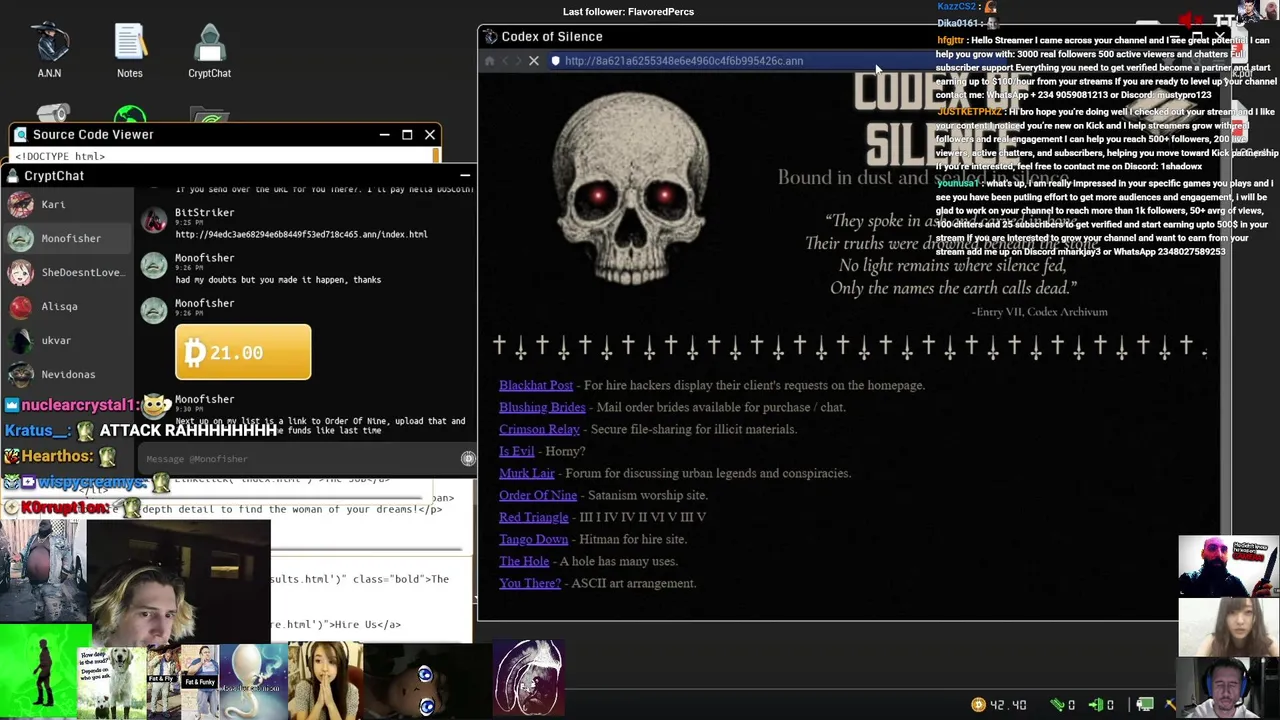Minimize the CryptChat window
Image resolution: width=1280 pixels, height=720 pixels.
click(465, 176)
